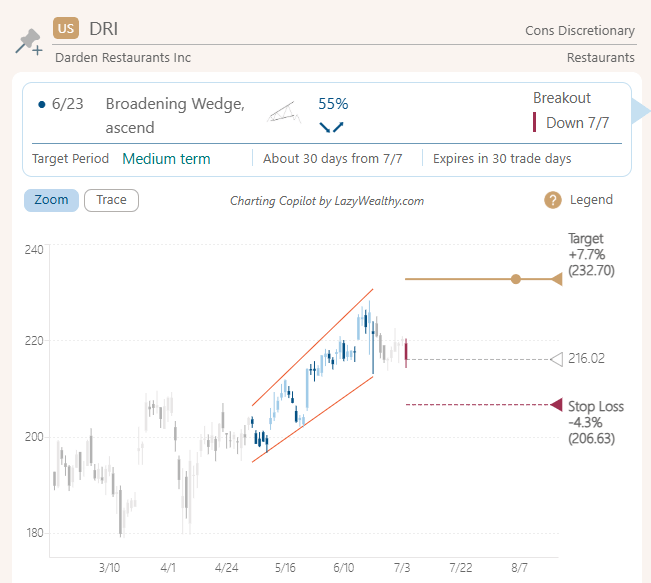Click the US market badge

coord(67,28)
